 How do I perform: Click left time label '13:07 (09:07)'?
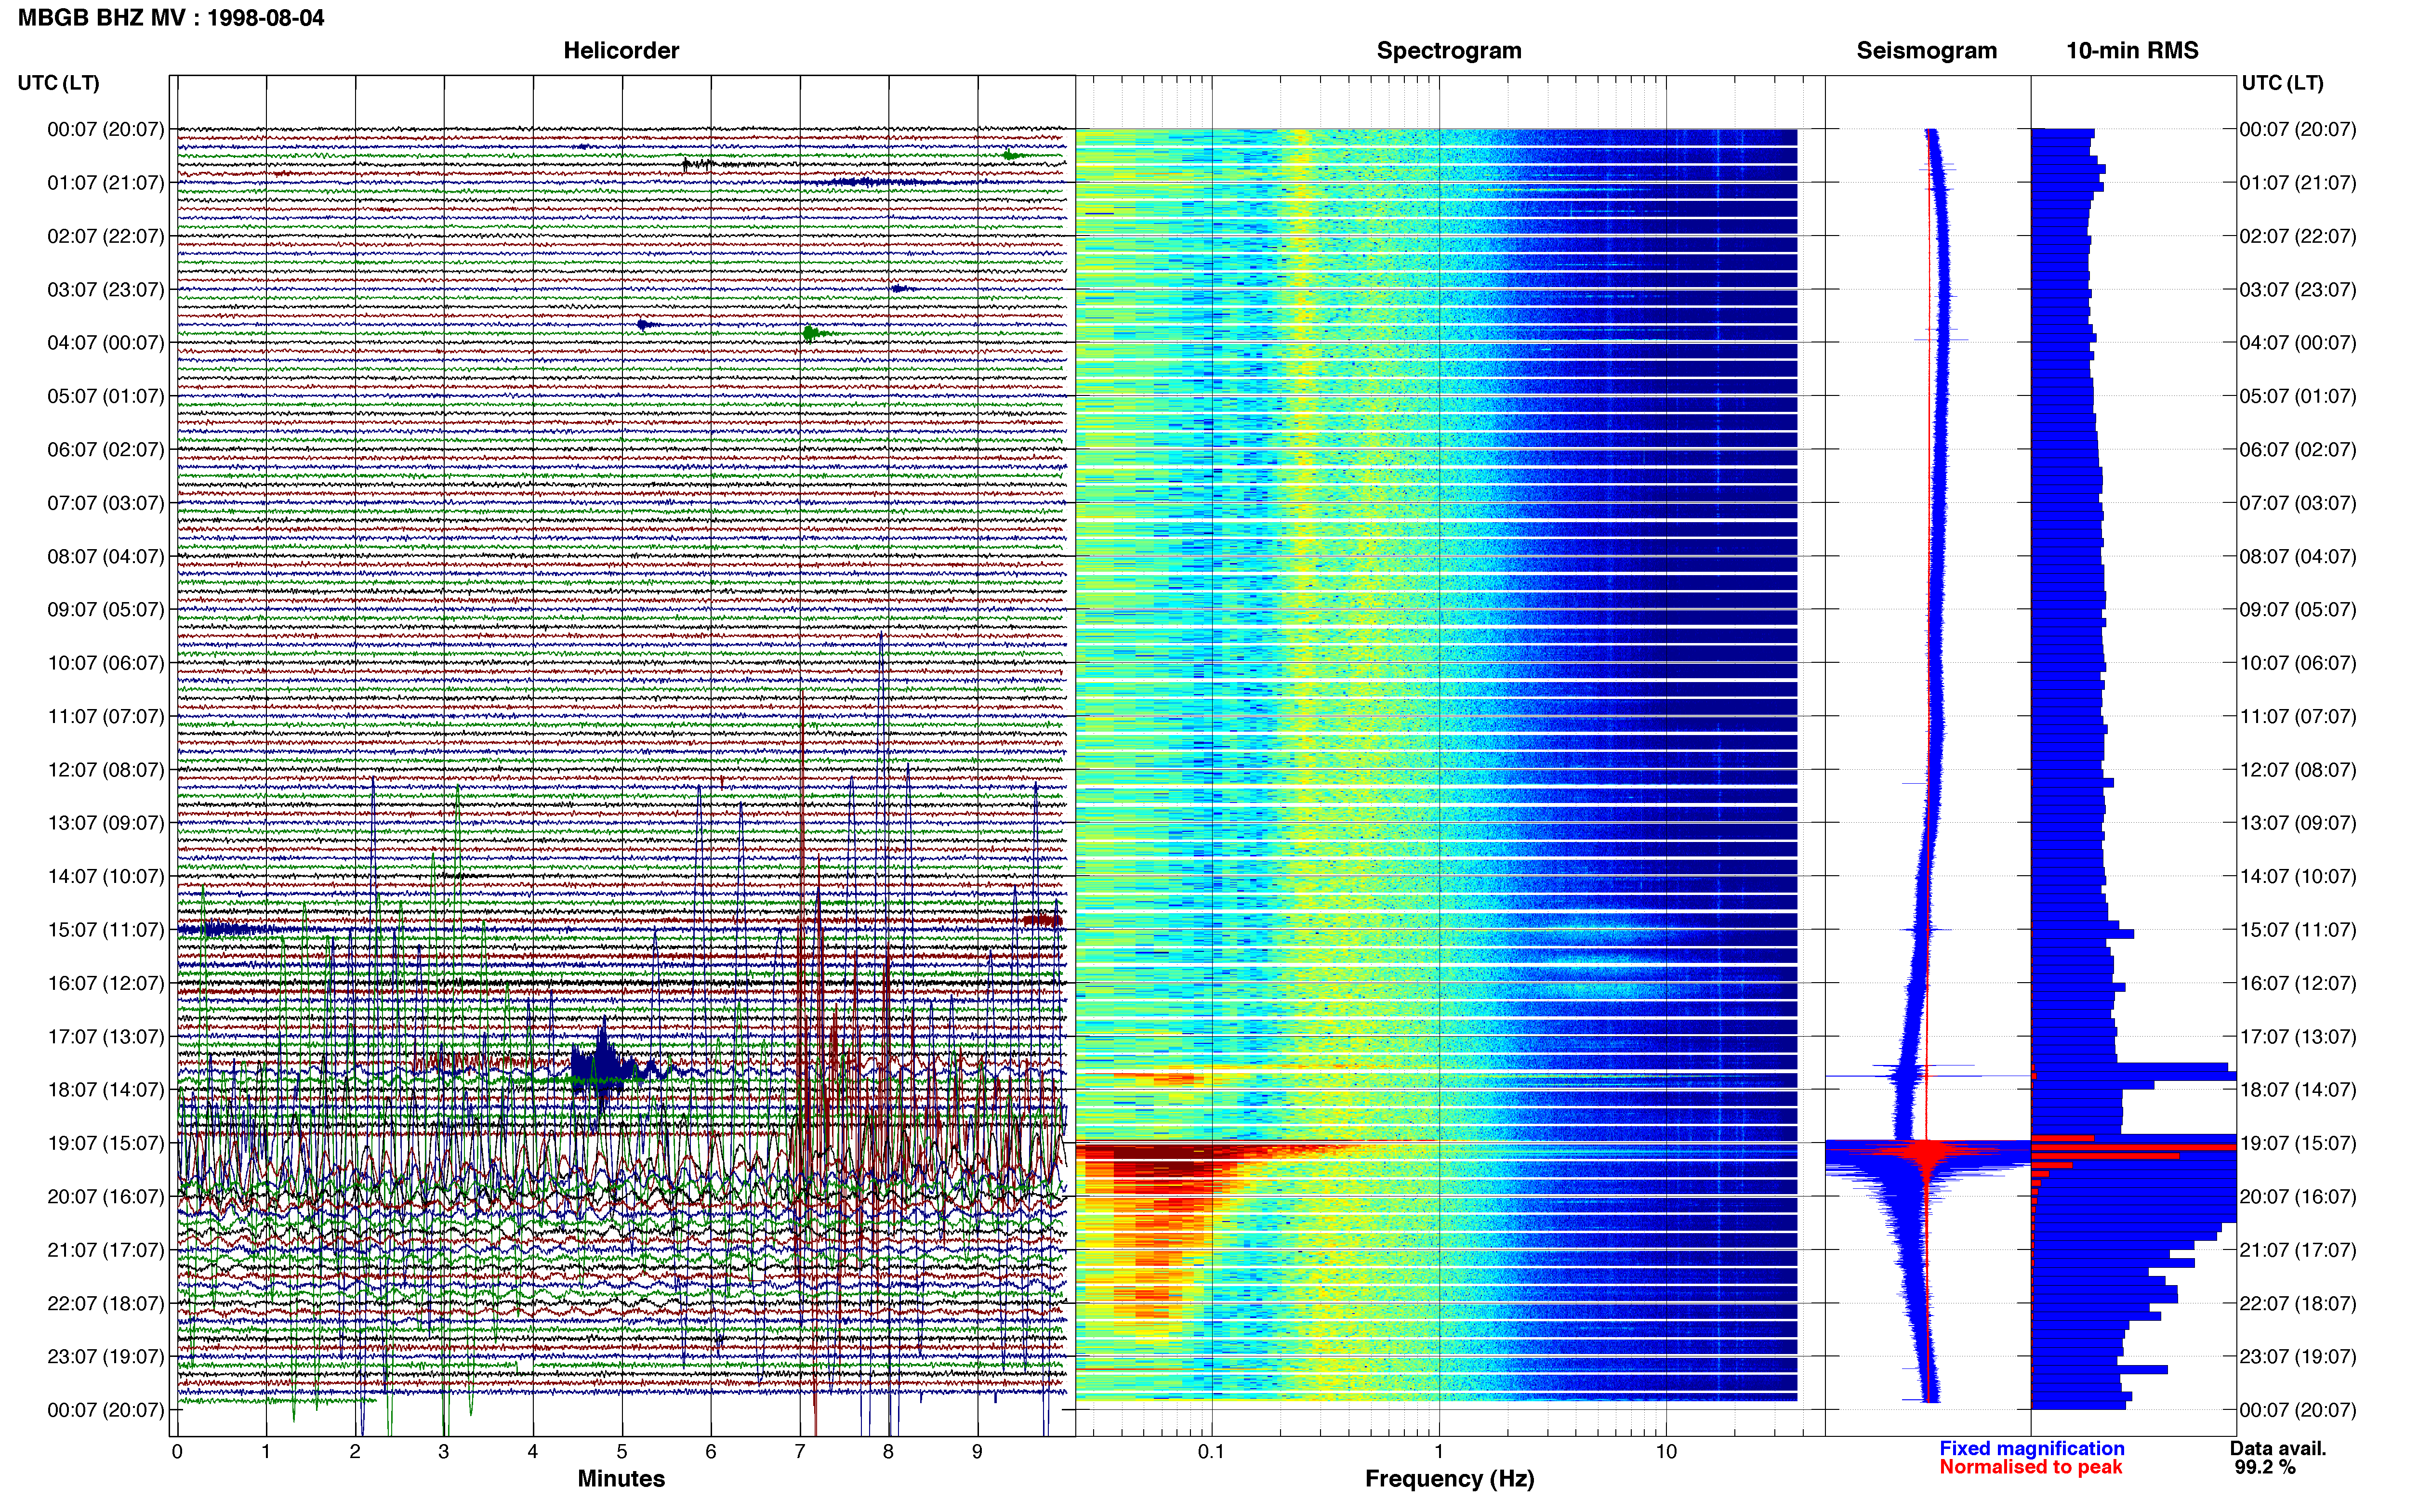click(x=106, y=823)
